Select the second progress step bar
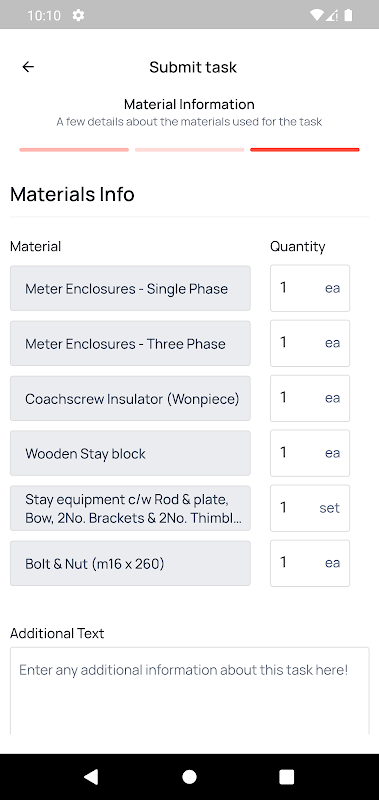The width and height of the screenshot is (379, 800). click(189, 149)
